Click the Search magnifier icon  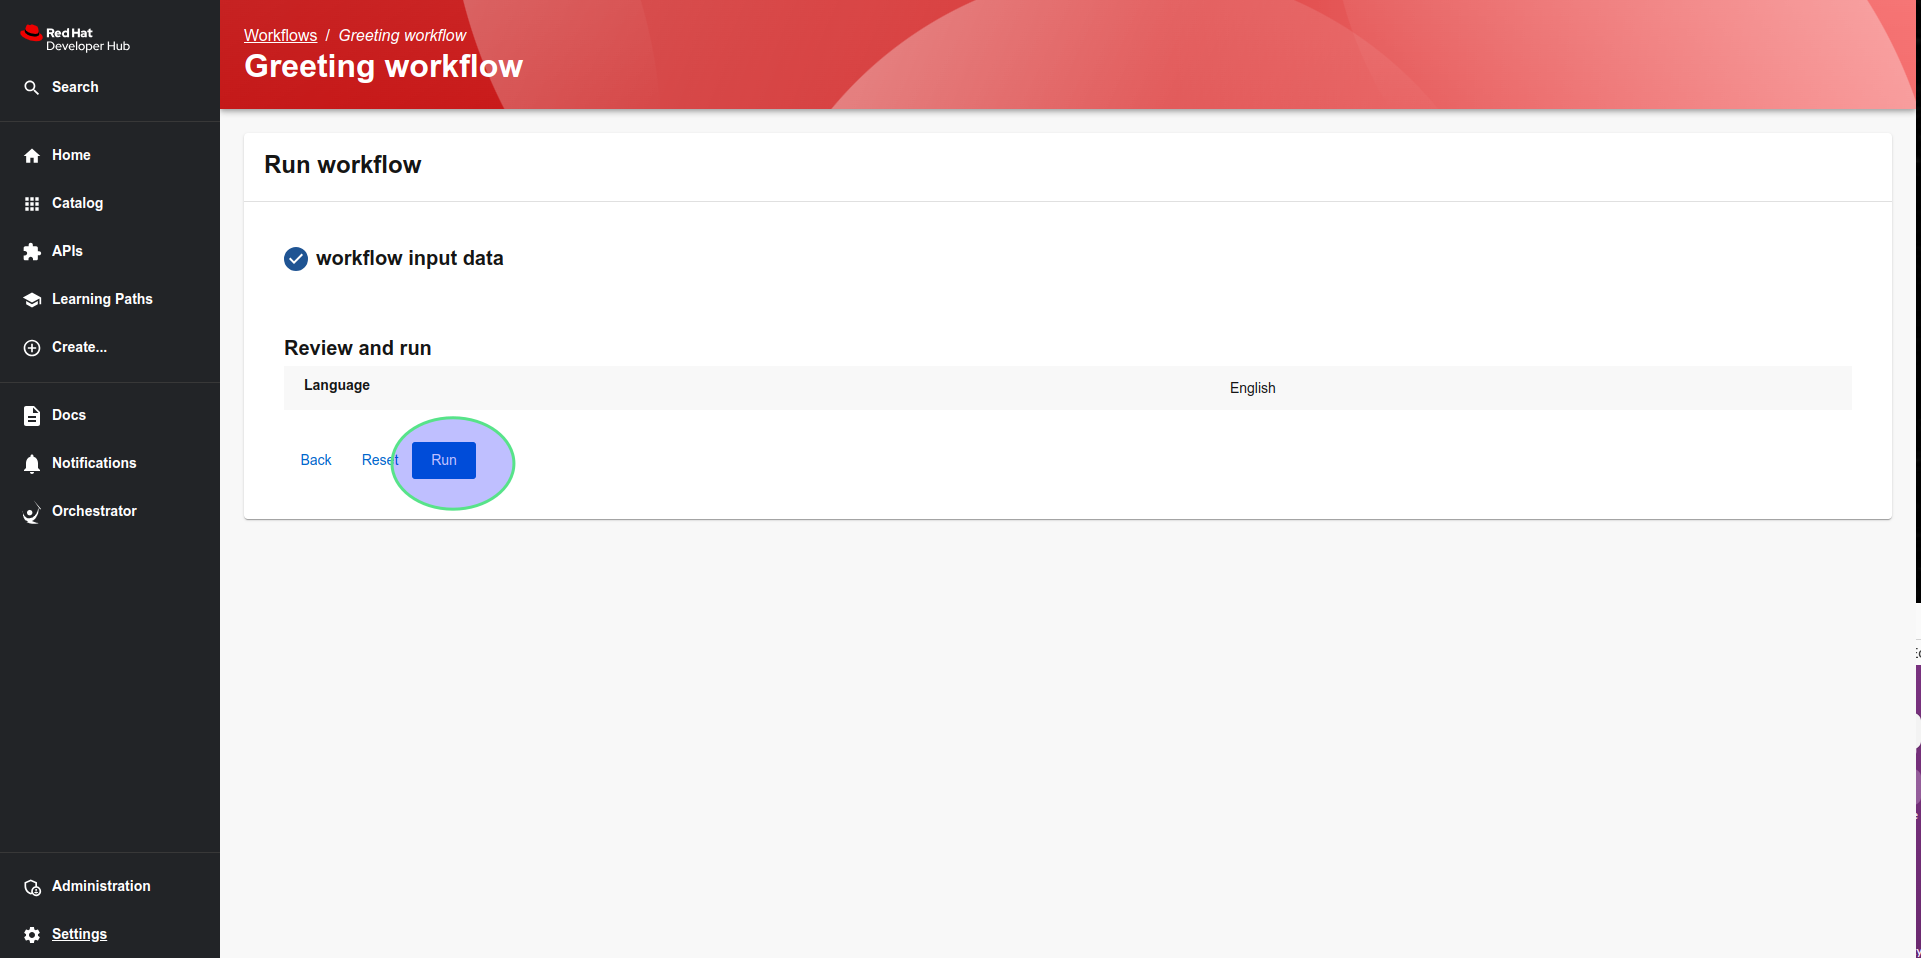pyautogui.click(x=32, y=88)
